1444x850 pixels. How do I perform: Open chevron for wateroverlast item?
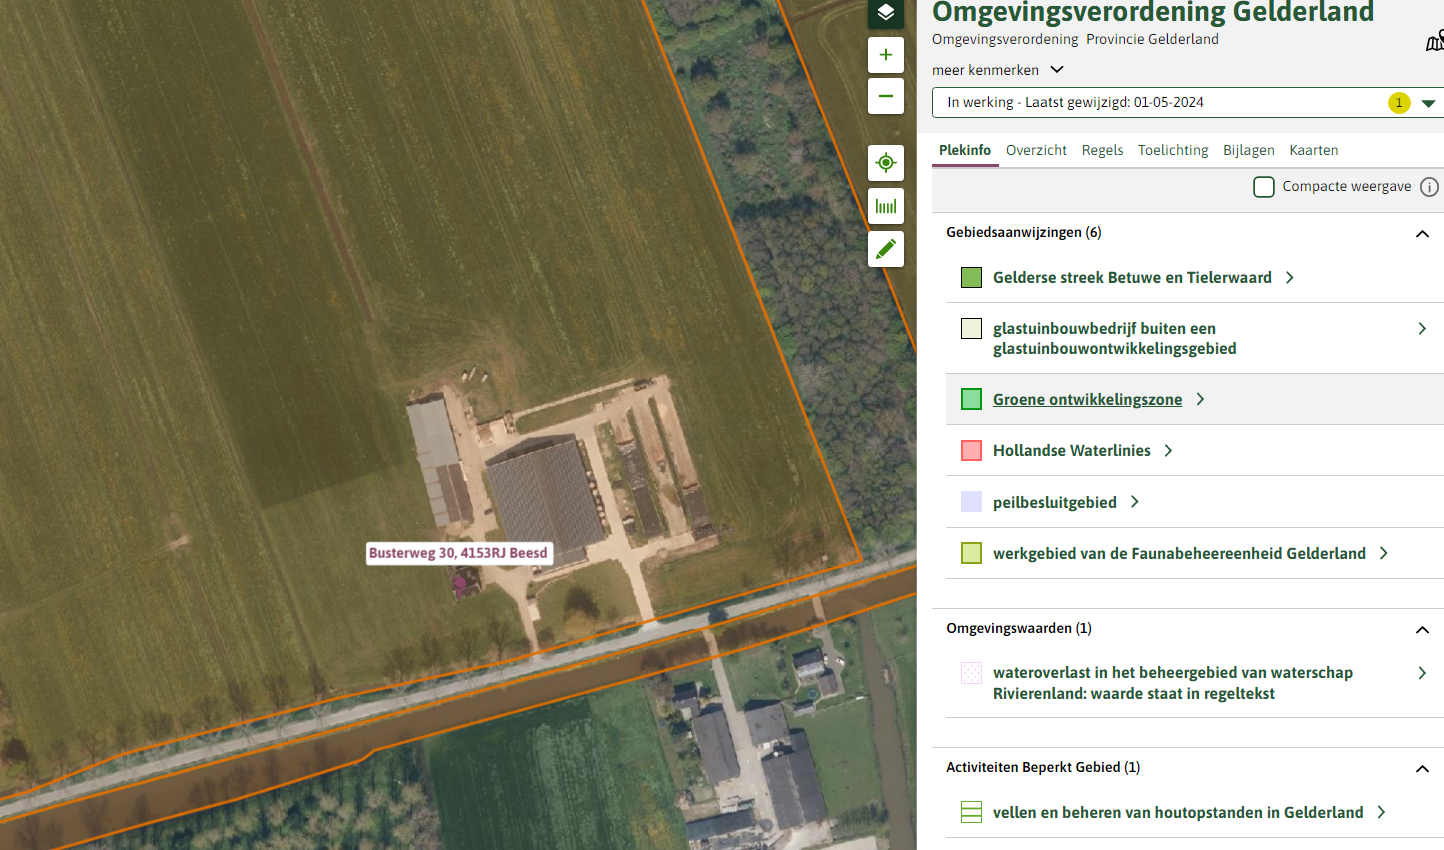point(1422,673)
